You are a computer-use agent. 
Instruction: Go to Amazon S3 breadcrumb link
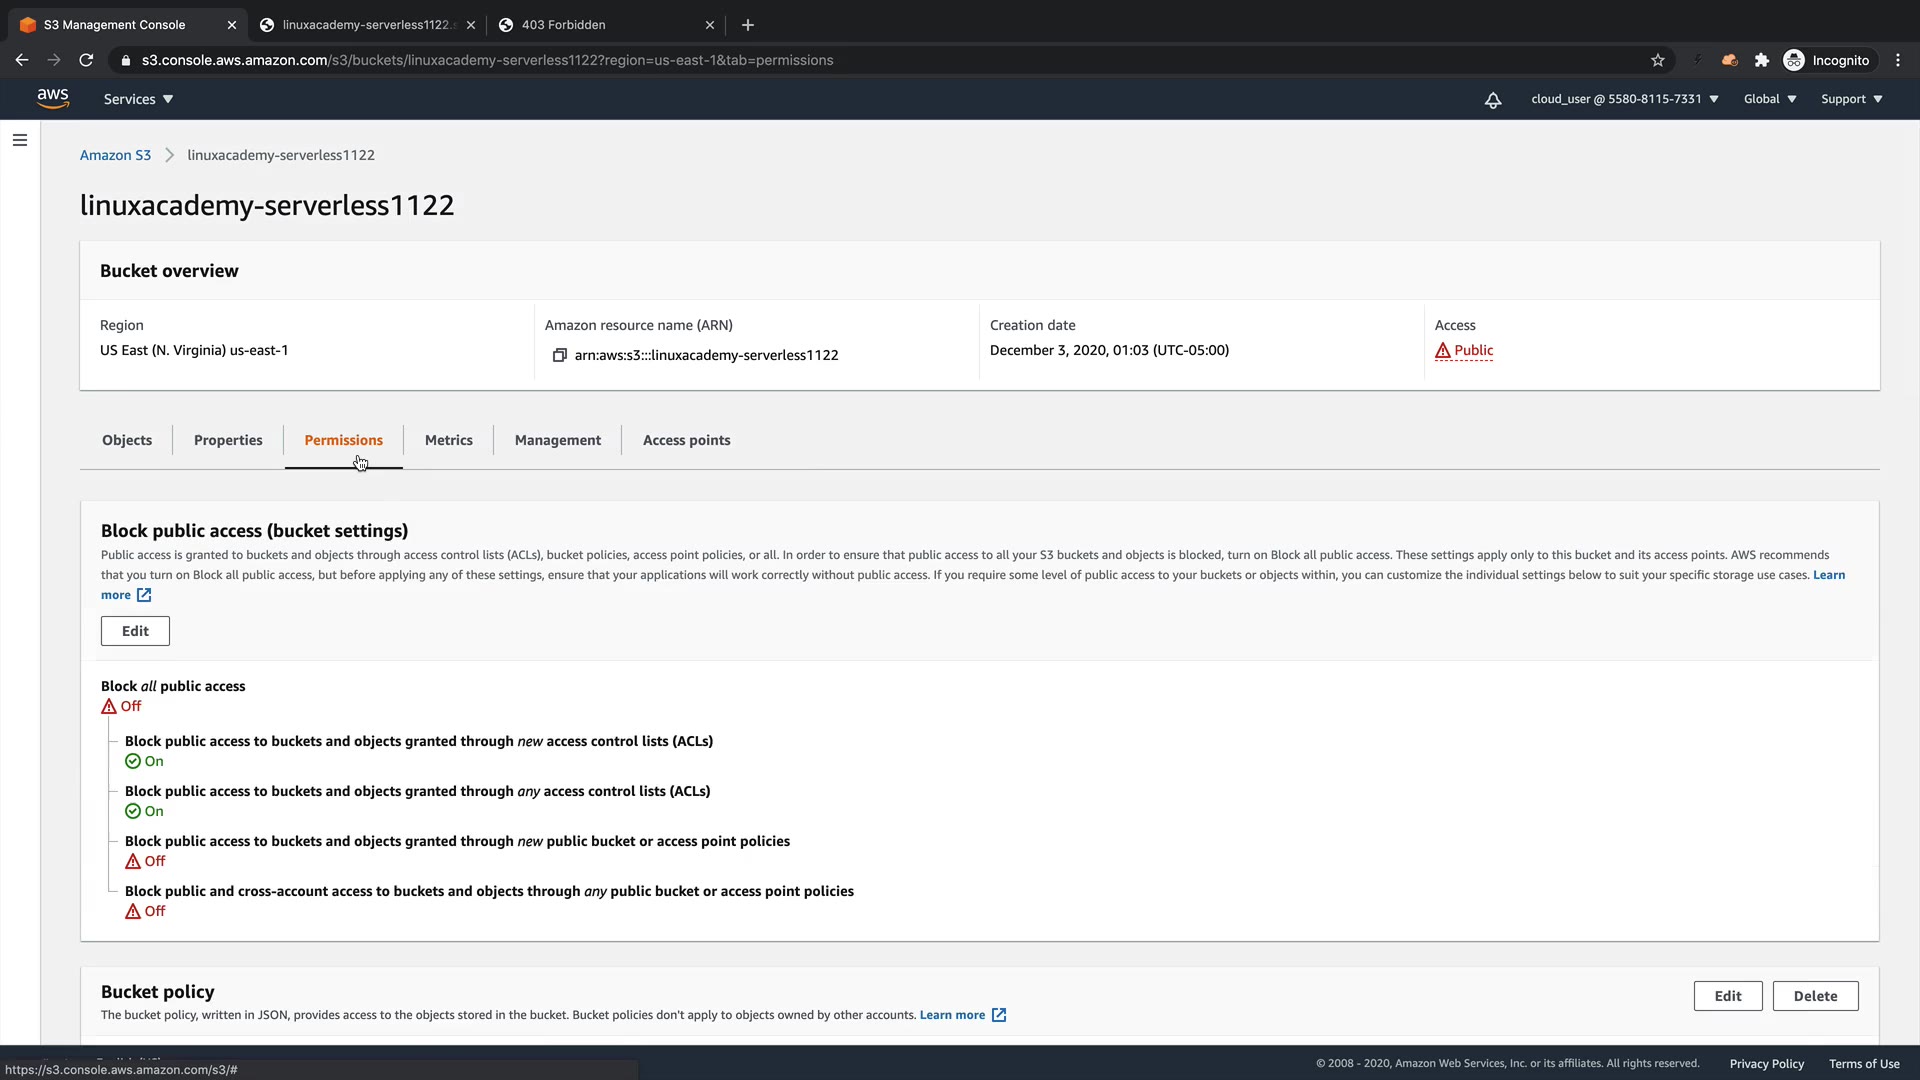coord(115,155)
